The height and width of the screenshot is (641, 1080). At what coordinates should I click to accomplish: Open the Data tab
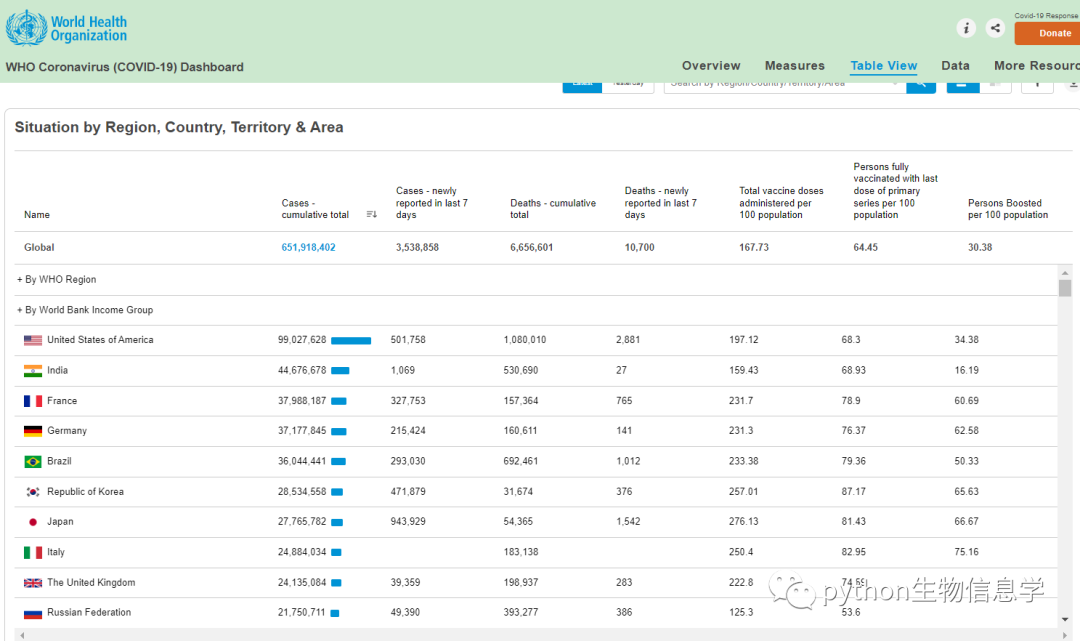[955, 65]
